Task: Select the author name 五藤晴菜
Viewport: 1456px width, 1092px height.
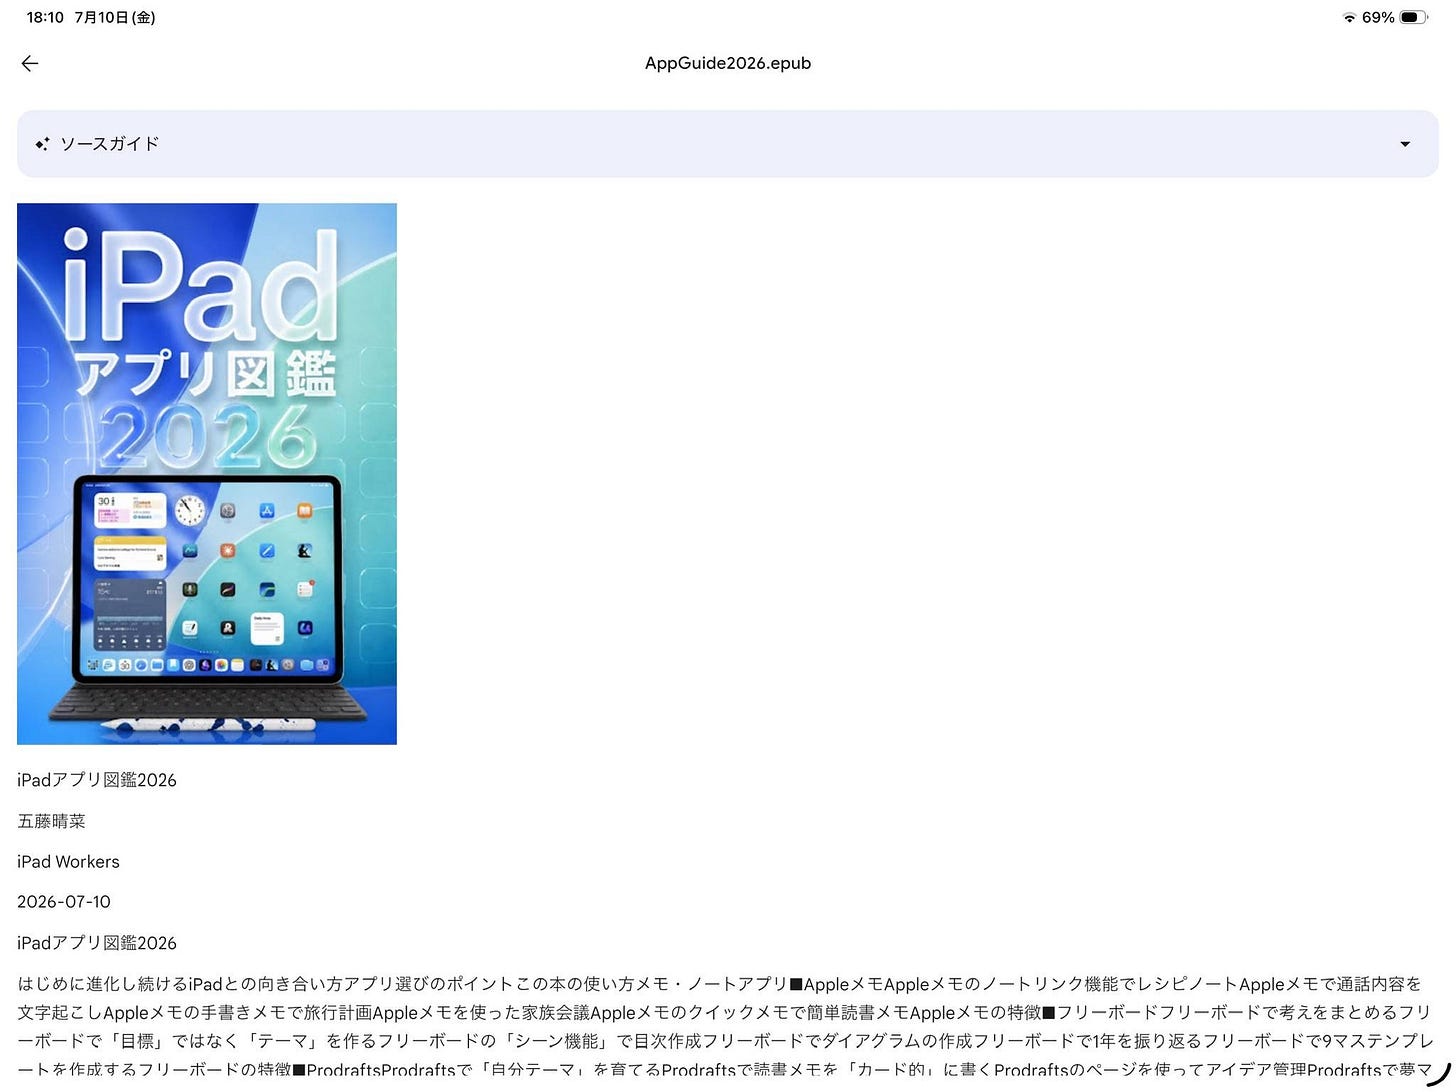Action: [x=52, y=821]
